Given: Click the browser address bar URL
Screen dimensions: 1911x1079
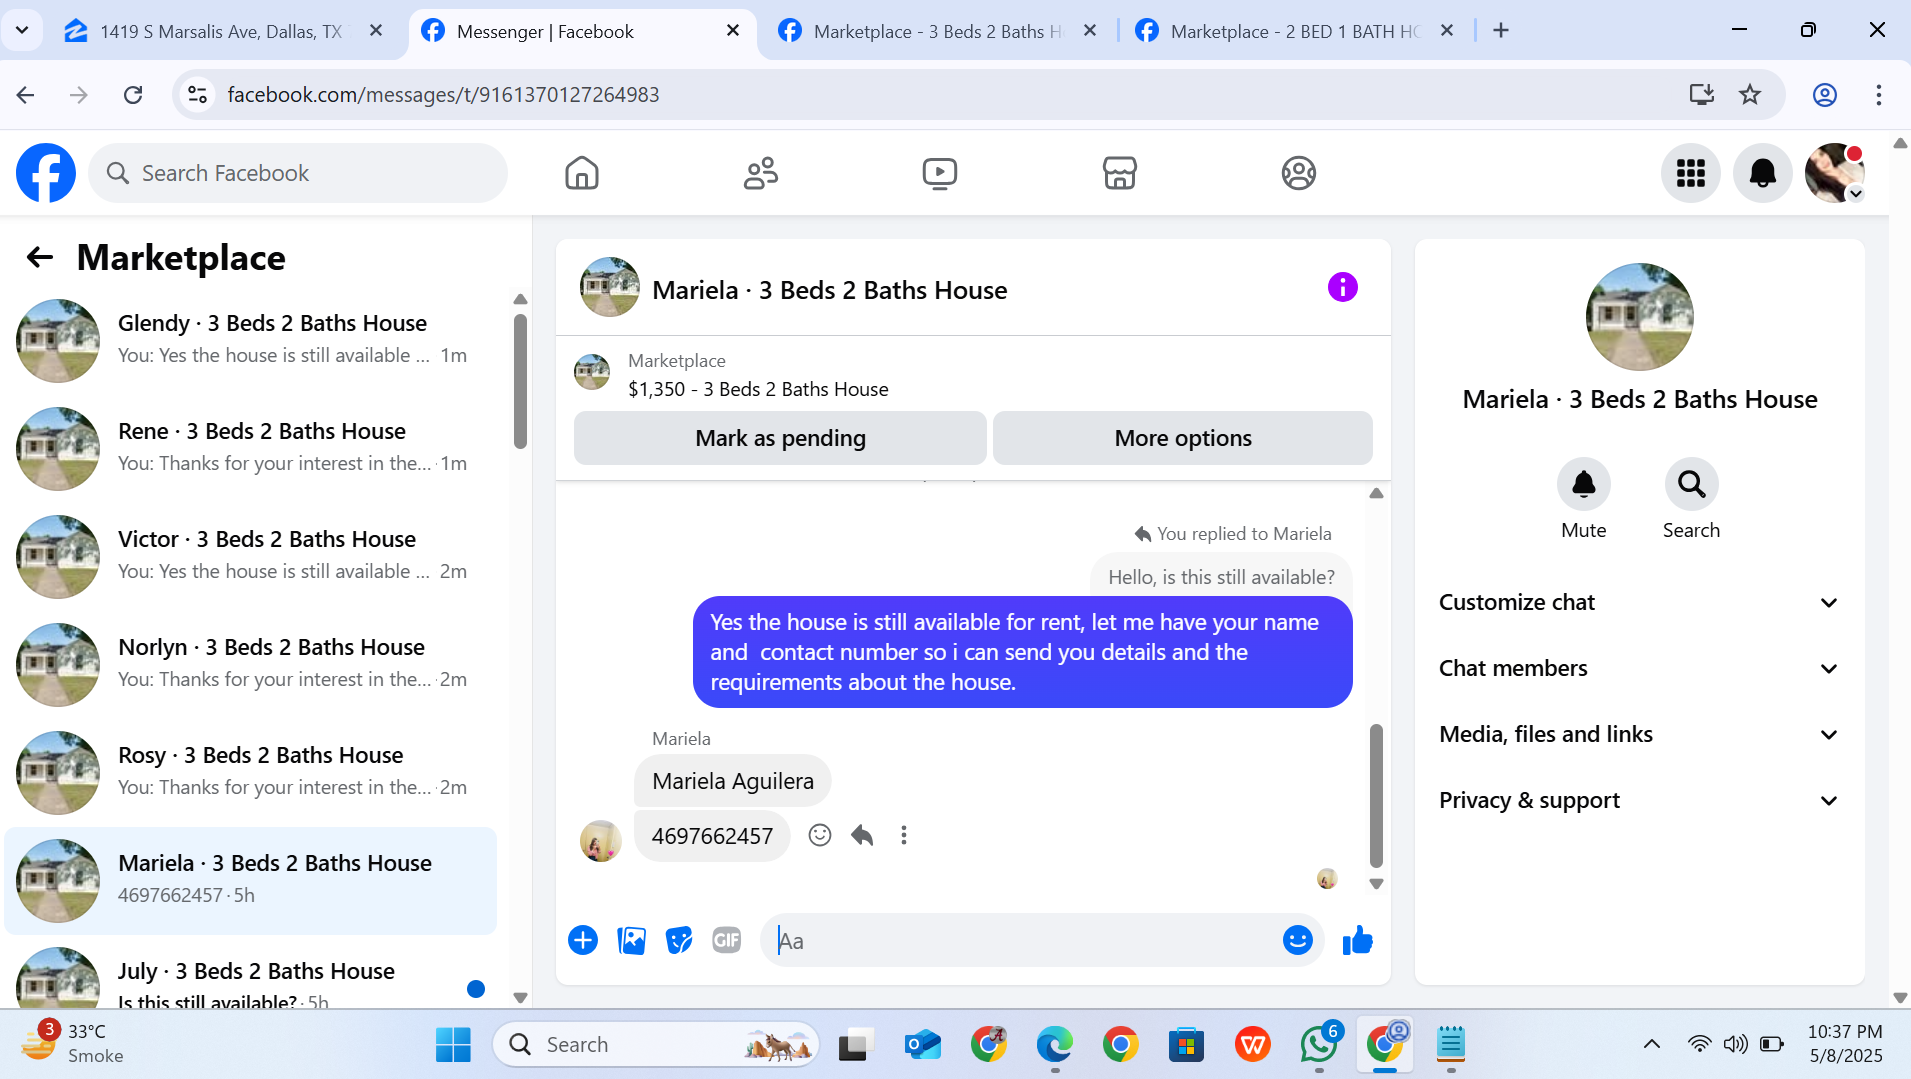Looking at the screenshot, I should 443,95.
